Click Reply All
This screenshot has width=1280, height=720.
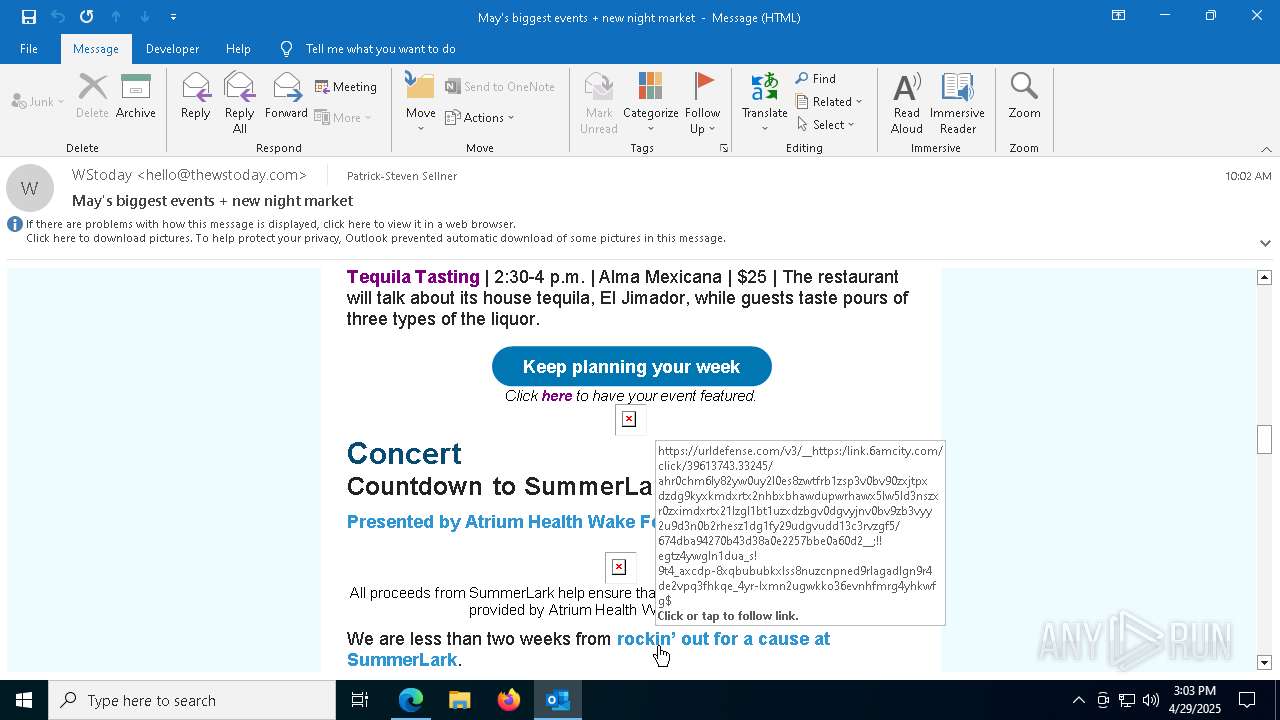240,103
